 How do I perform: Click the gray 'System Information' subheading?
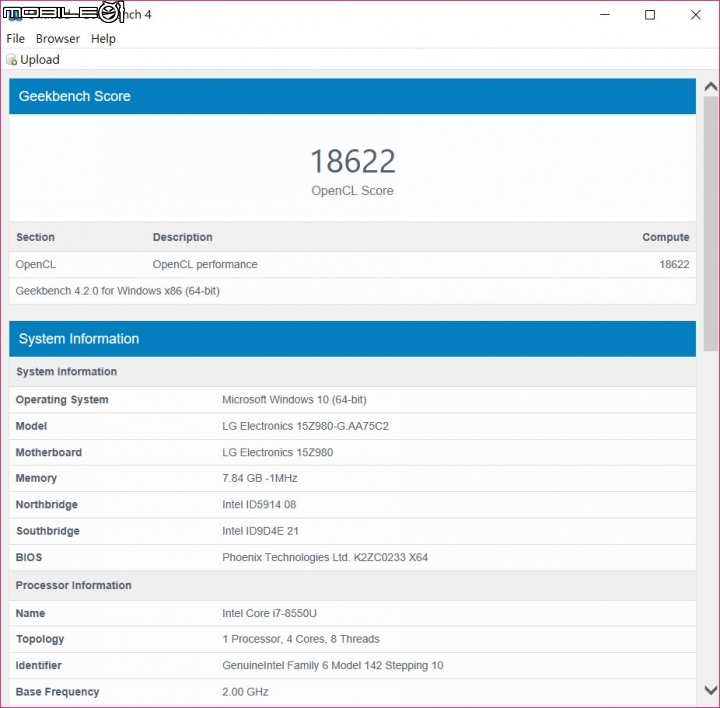click(x=67, y=371)
